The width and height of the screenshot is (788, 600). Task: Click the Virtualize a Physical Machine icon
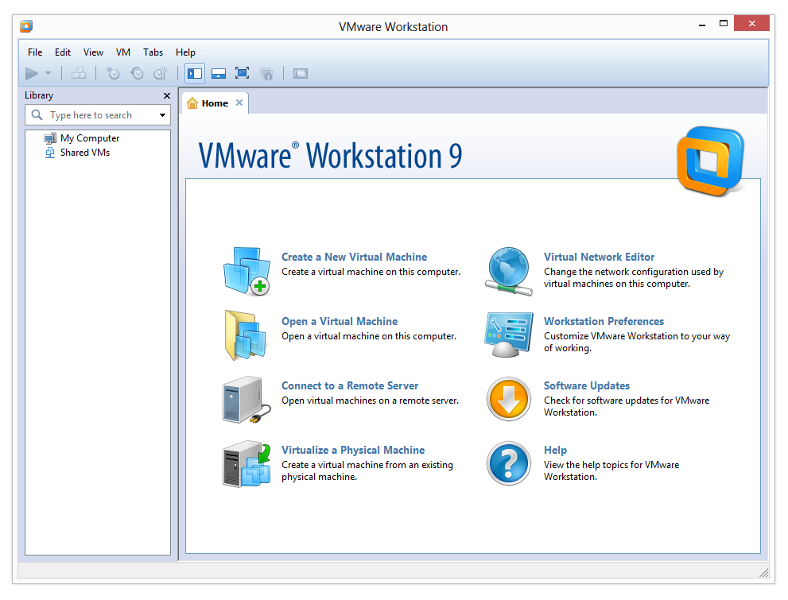(247, 464)
